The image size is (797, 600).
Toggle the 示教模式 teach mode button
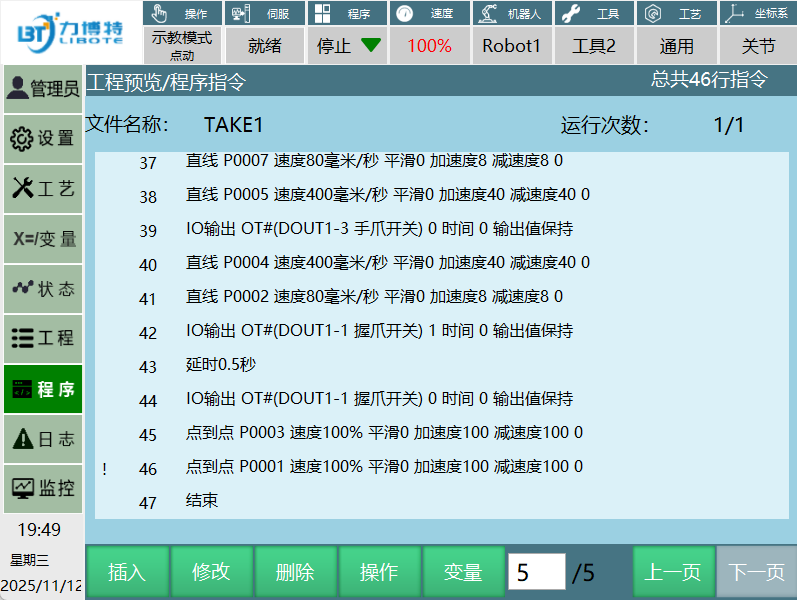(x=182, y=46)
